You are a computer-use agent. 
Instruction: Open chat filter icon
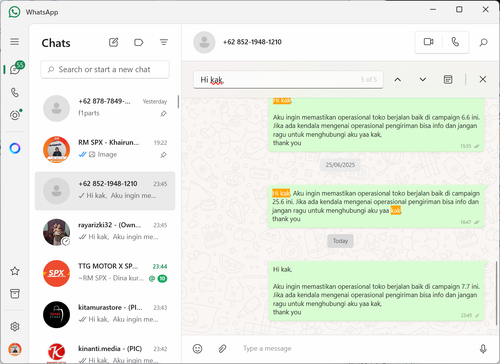pos(163,42)
